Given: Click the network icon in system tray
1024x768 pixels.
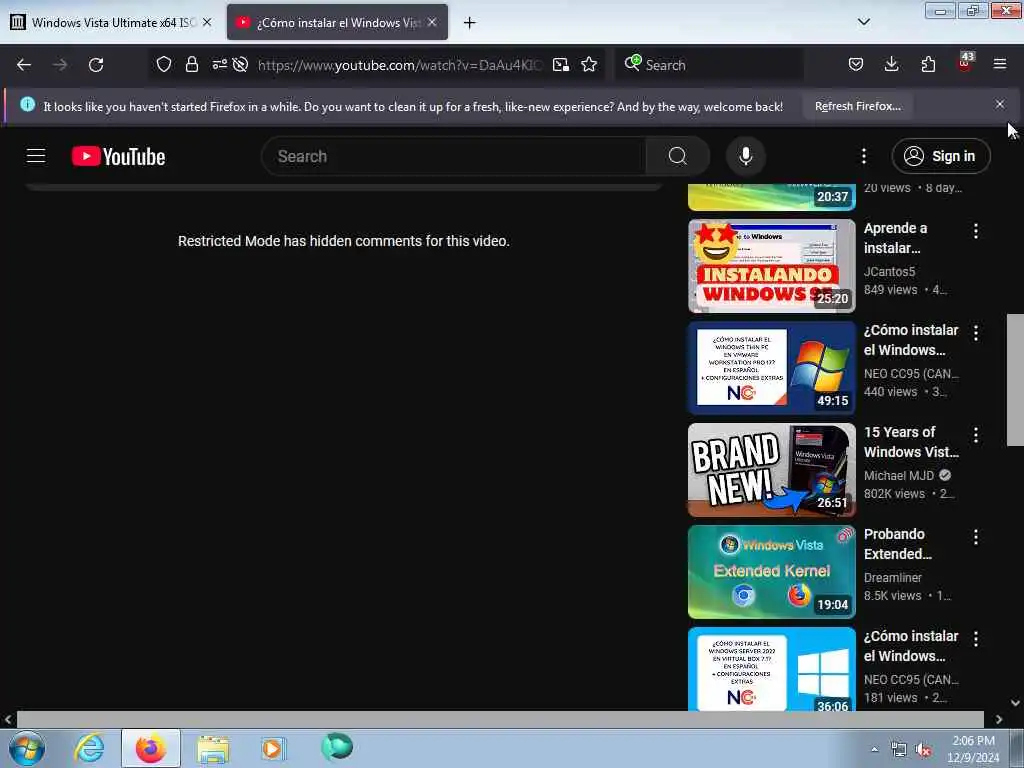Looking at the screenshot, I should [899, 750].
